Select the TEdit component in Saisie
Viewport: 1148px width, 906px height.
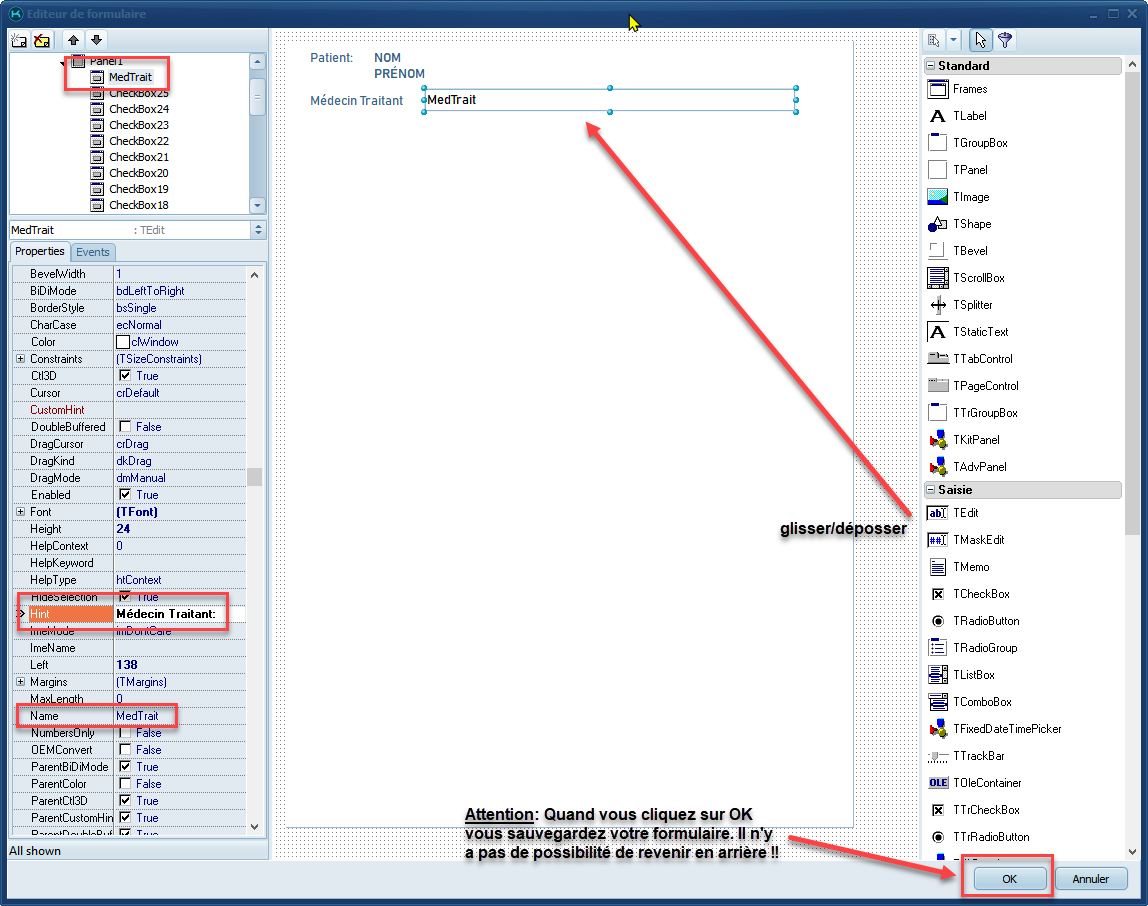(x=937, y=513)
